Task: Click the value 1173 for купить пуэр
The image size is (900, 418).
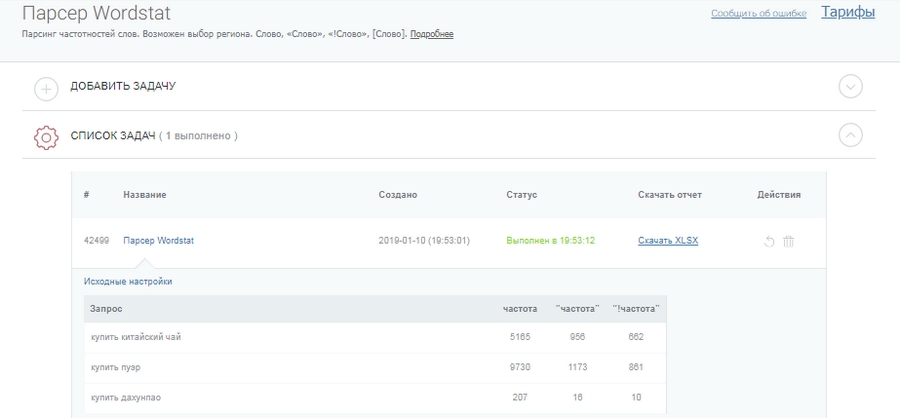Action: 577,367
